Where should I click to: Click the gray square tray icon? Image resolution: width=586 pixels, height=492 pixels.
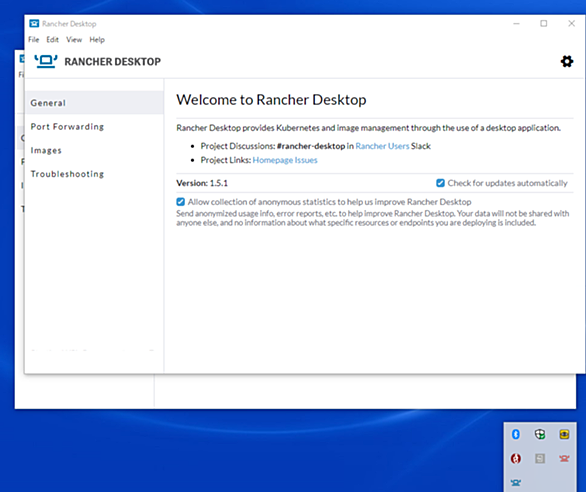[540, 458]
